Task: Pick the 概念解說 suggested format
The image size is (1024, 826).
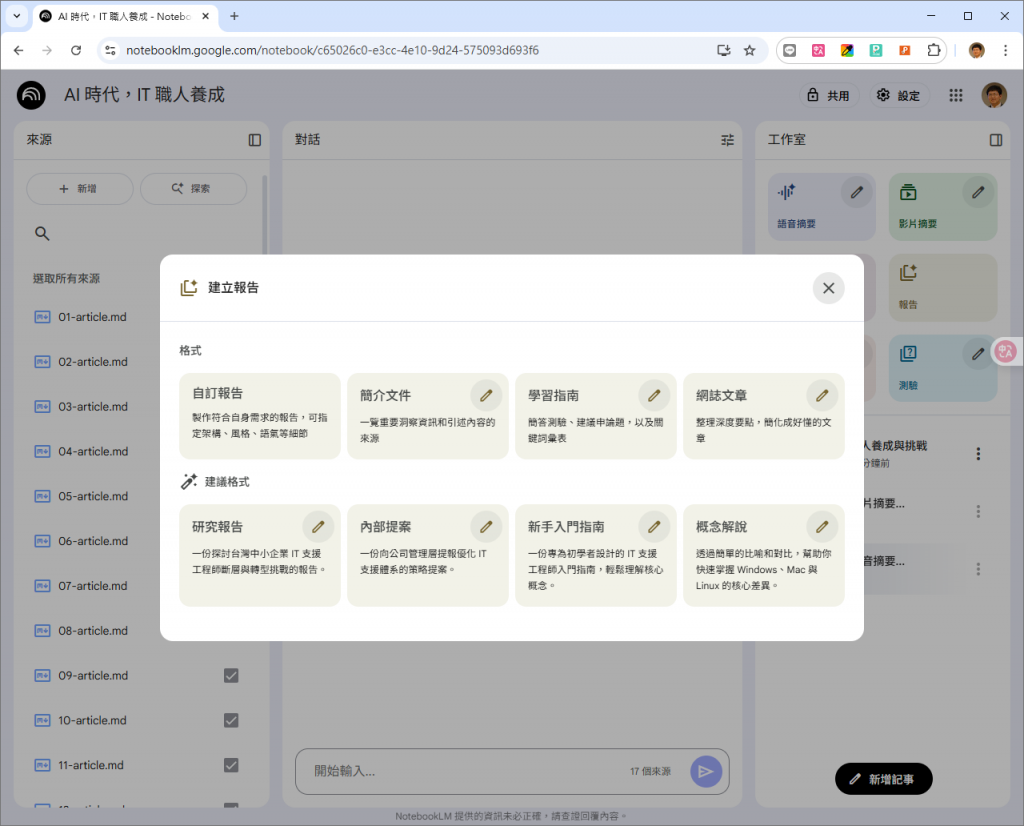Action: pyautogui.click(x=763, y=555)
